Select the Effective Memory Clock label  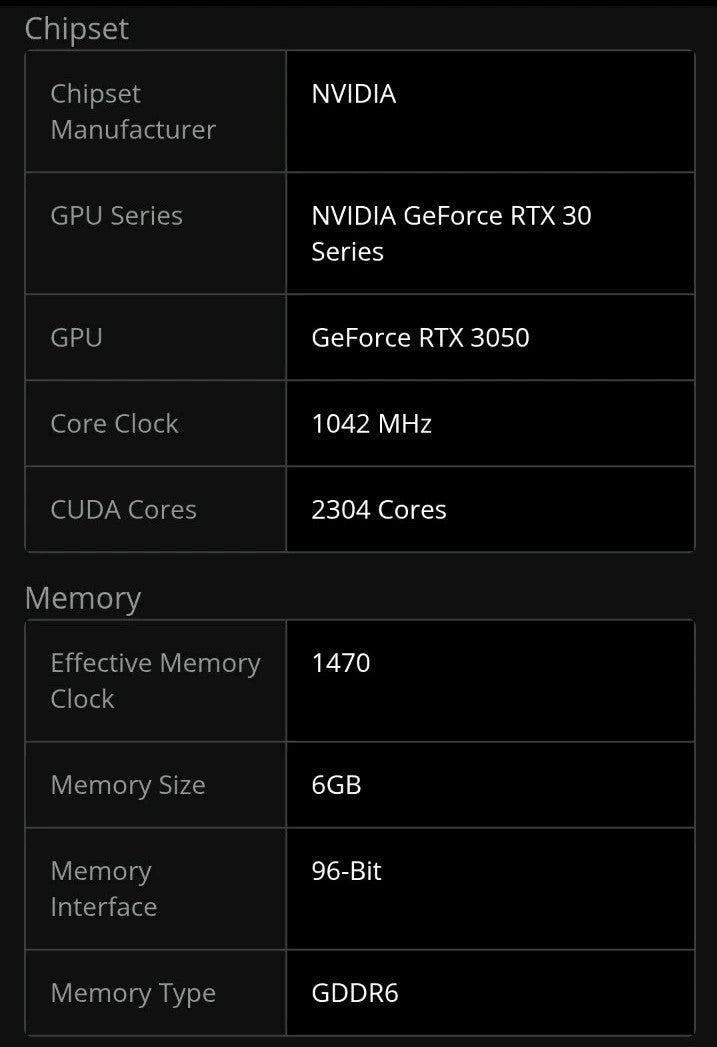tap(155, 681)
